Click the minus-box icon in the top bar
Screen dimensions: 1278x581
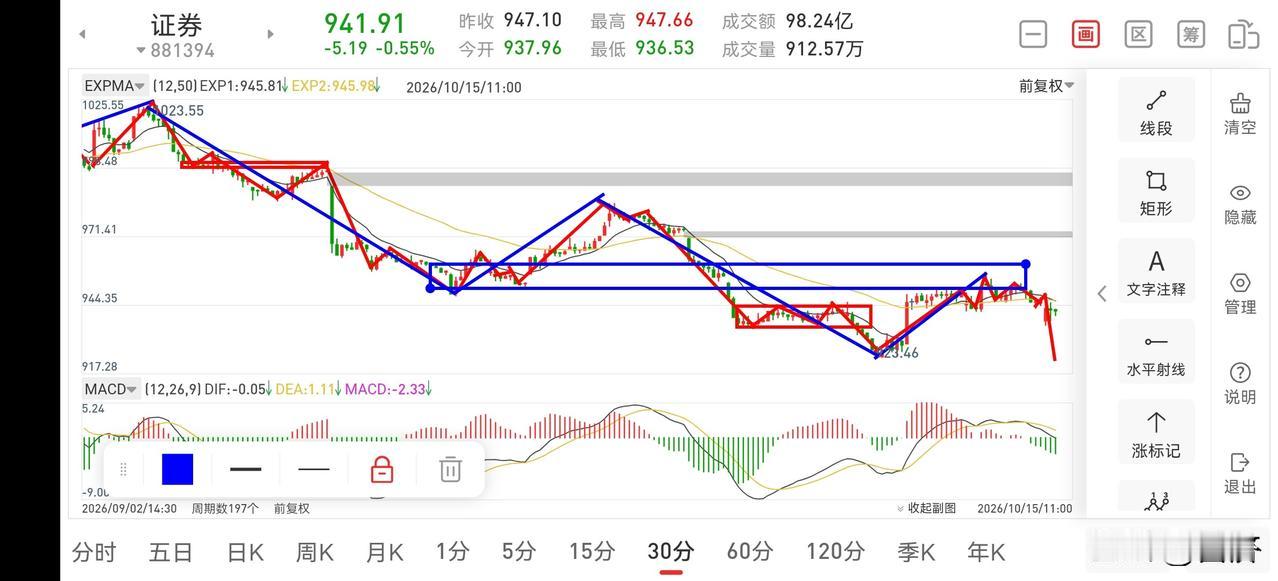tap(1033, 34)
